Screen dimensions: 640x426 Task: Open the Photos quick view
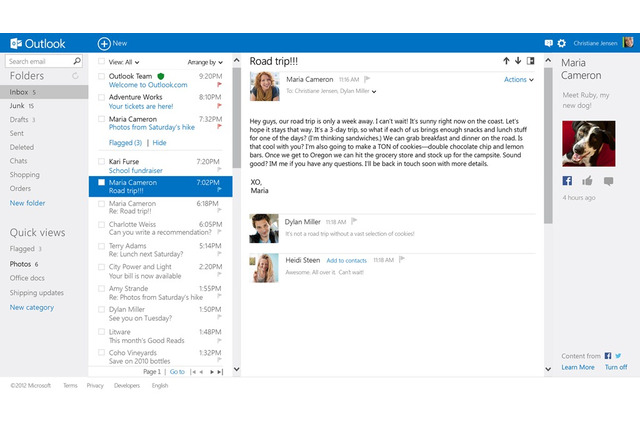coord(21,264)
